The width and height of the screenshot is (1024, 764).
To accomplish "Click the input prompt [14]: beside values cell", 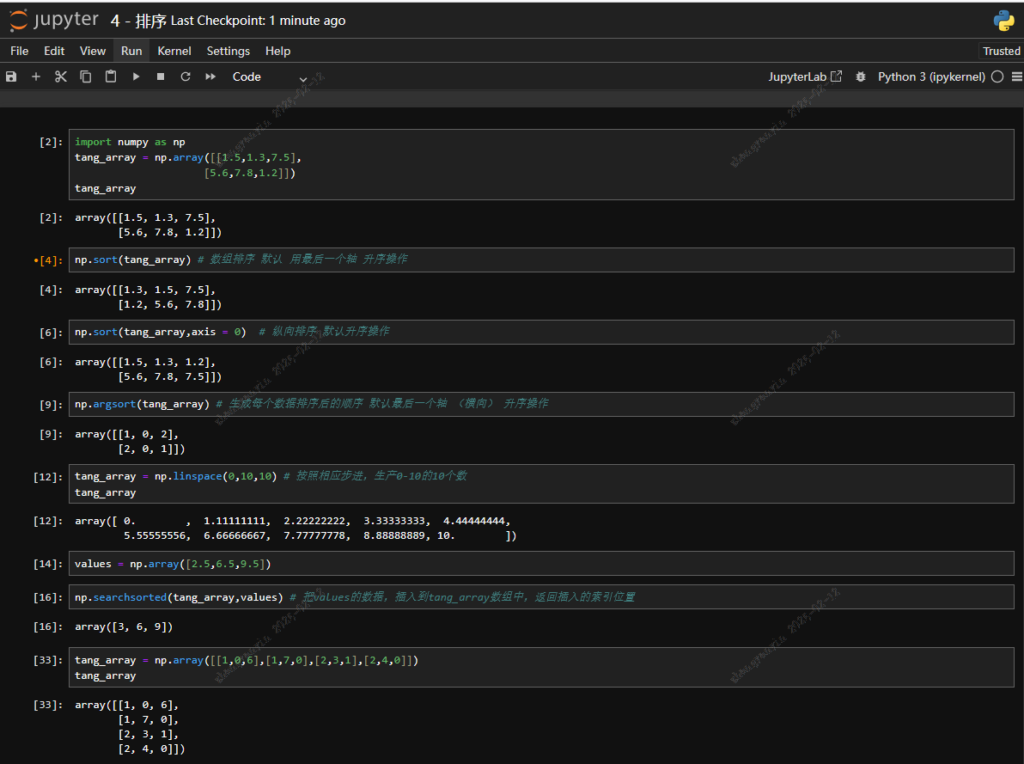I will point(48,564).
